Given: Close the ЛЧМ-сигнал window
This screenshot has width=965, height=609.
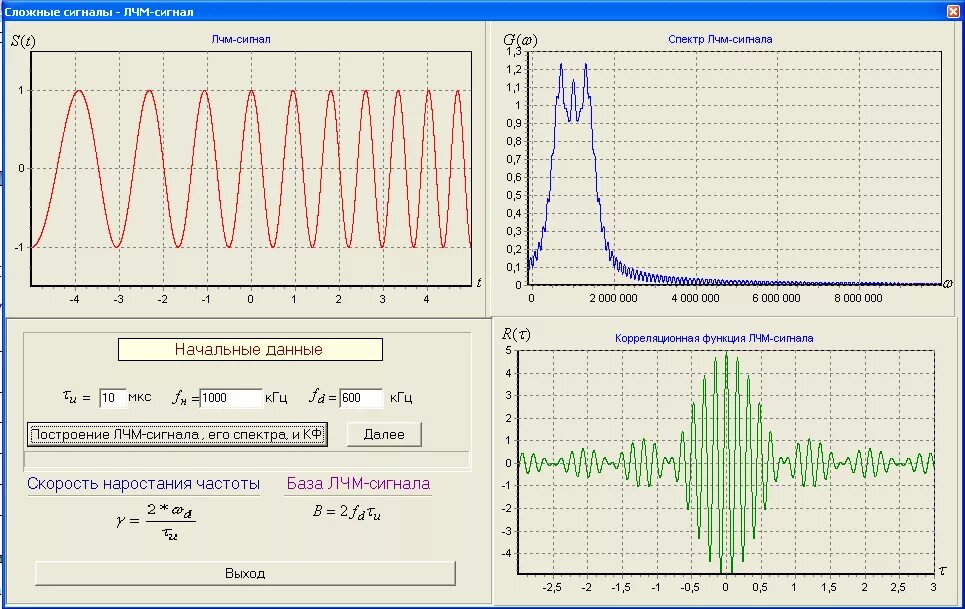Looking at the screenshot, I should [955, 11].
